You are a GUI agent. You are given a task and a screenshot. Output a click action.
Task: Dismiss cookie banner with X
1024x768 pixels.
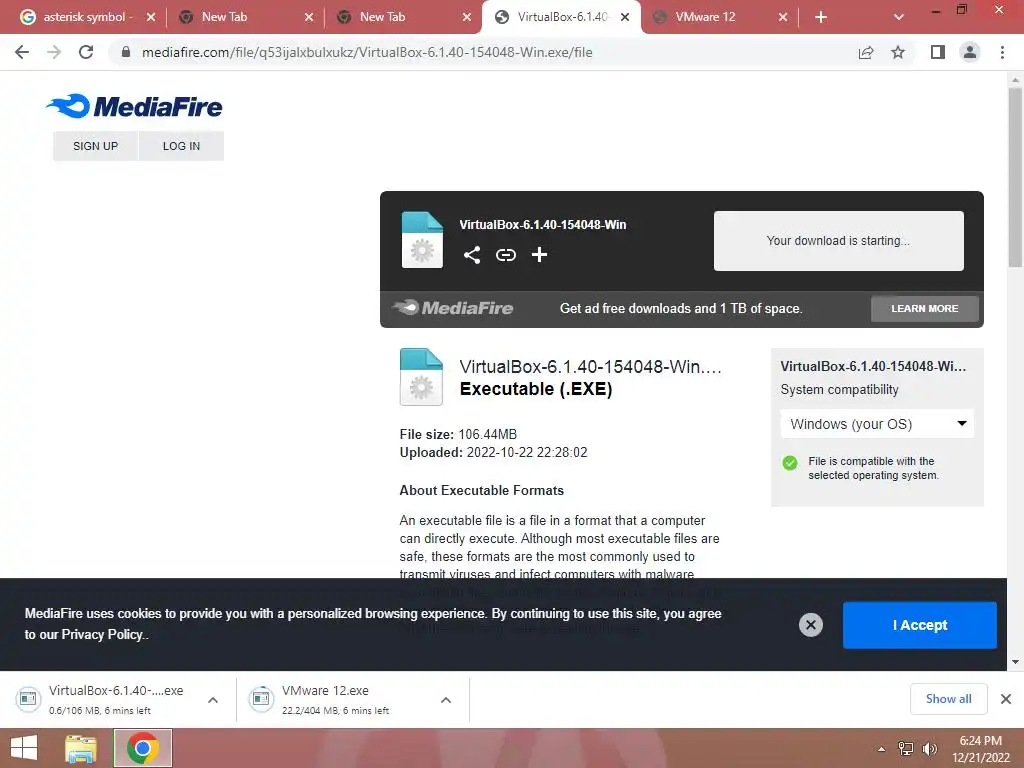tap(810, 625)
